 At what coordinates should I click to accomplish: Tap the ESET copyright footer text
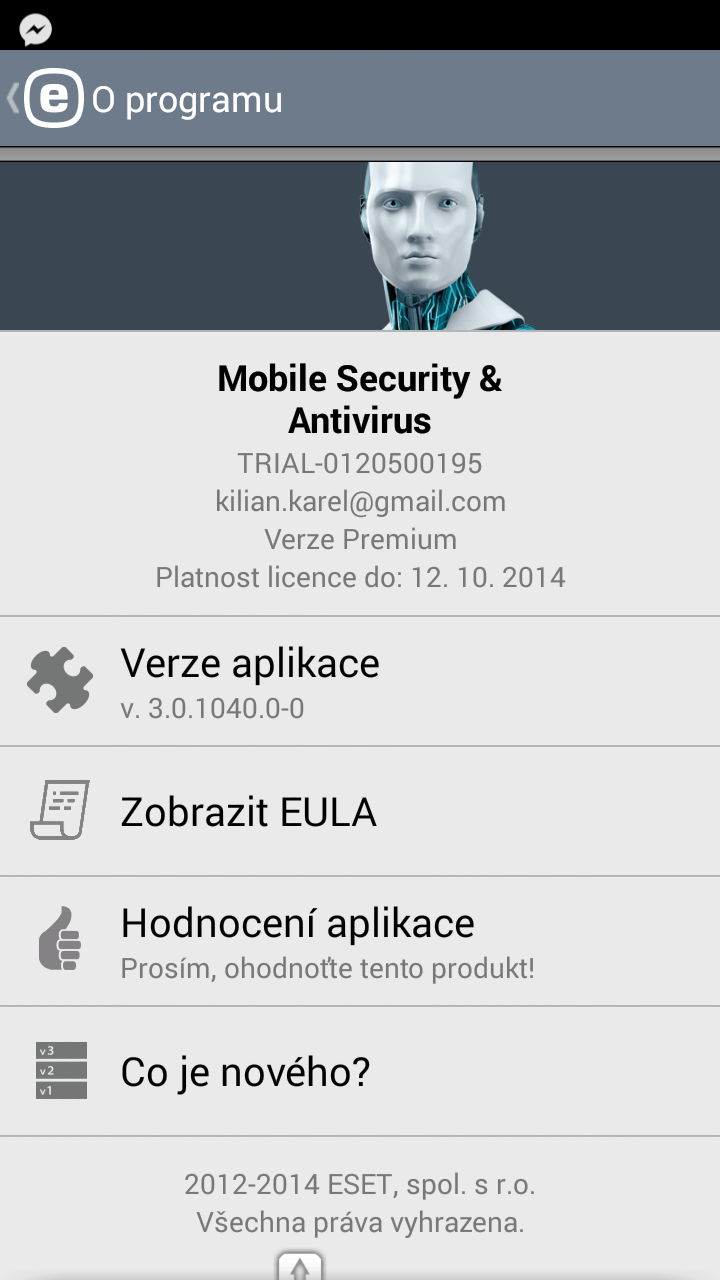point(360,1203)
